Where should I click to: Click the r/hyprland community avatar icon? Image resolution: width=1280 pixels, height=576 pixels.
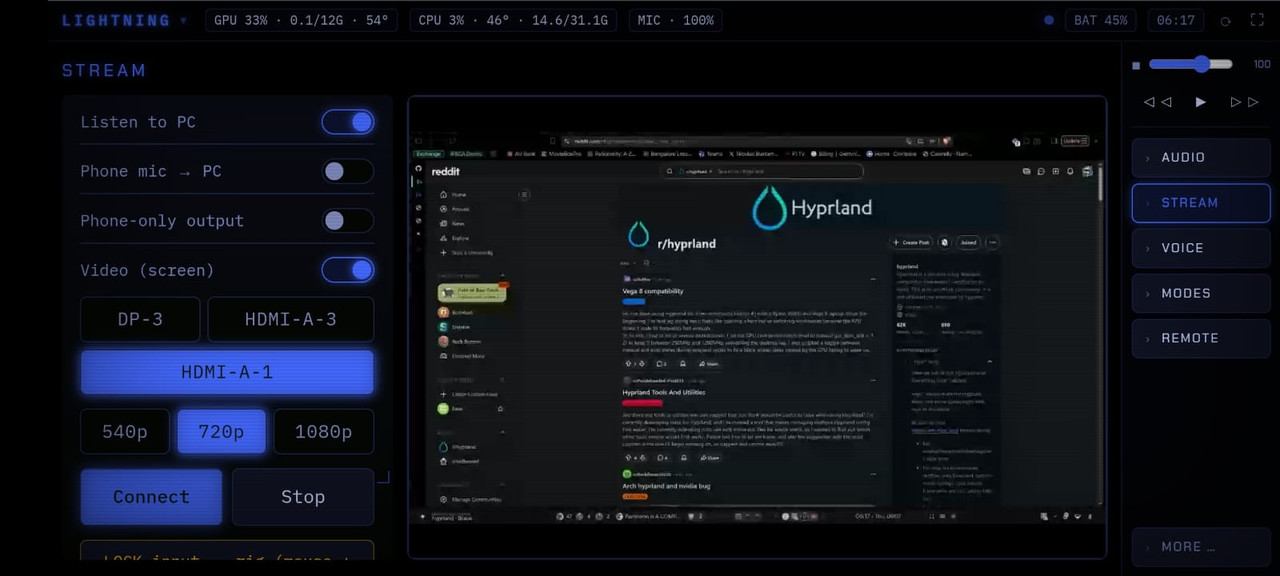click(x=638, y=235)
